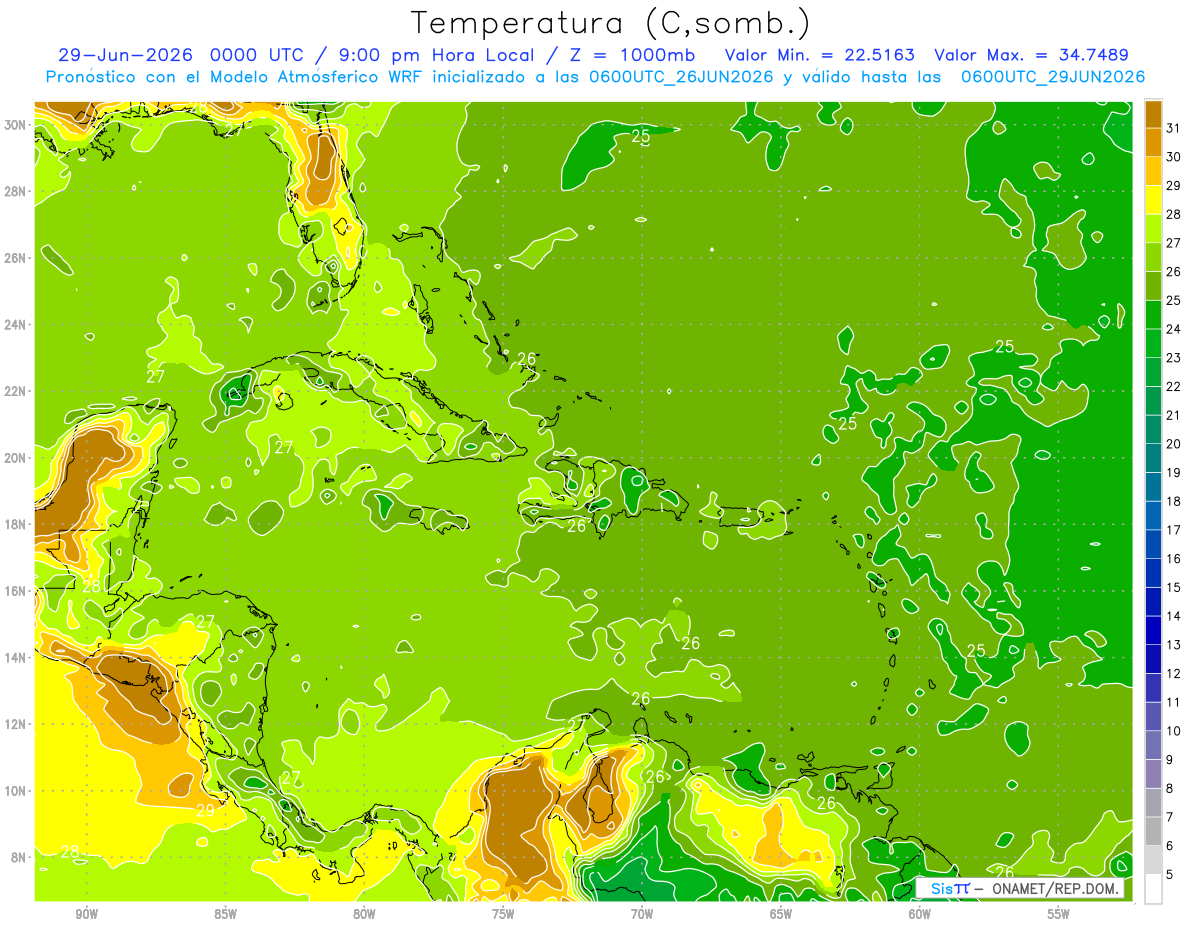Pick the blue colorbar segment between 15 and 16
1200x927 pixels.
1153,573
